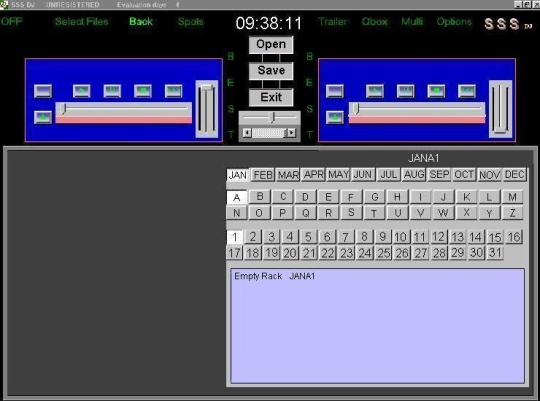This screenshot has height=401, width=540.
Task: Open the Spots menu
Action: point(190,22)
